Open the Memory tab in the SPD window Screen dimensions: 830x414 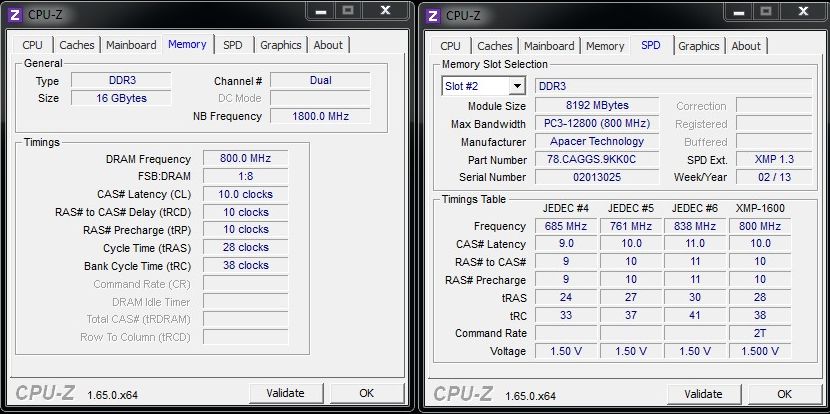(605, 46)
